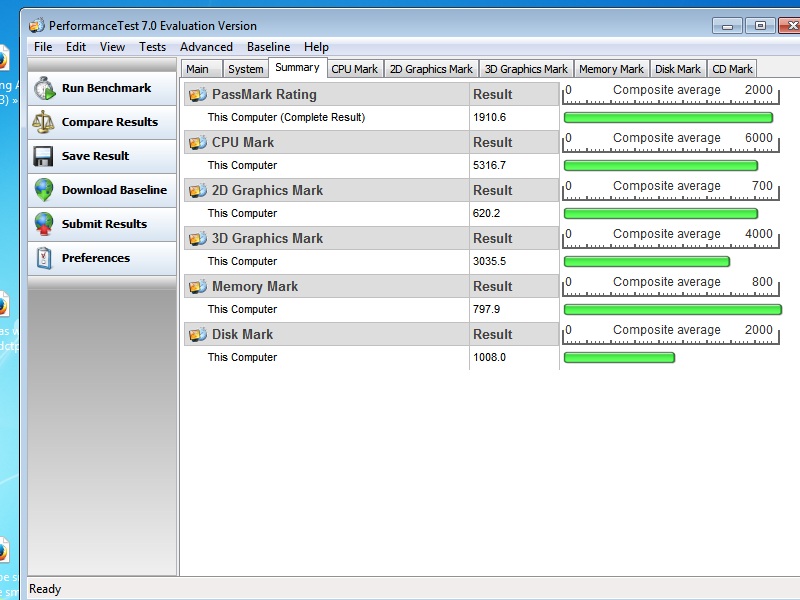This screenshot has width=800, height=600.
Task: Click the PassMark Rating header icon
Action: point(197,94)
